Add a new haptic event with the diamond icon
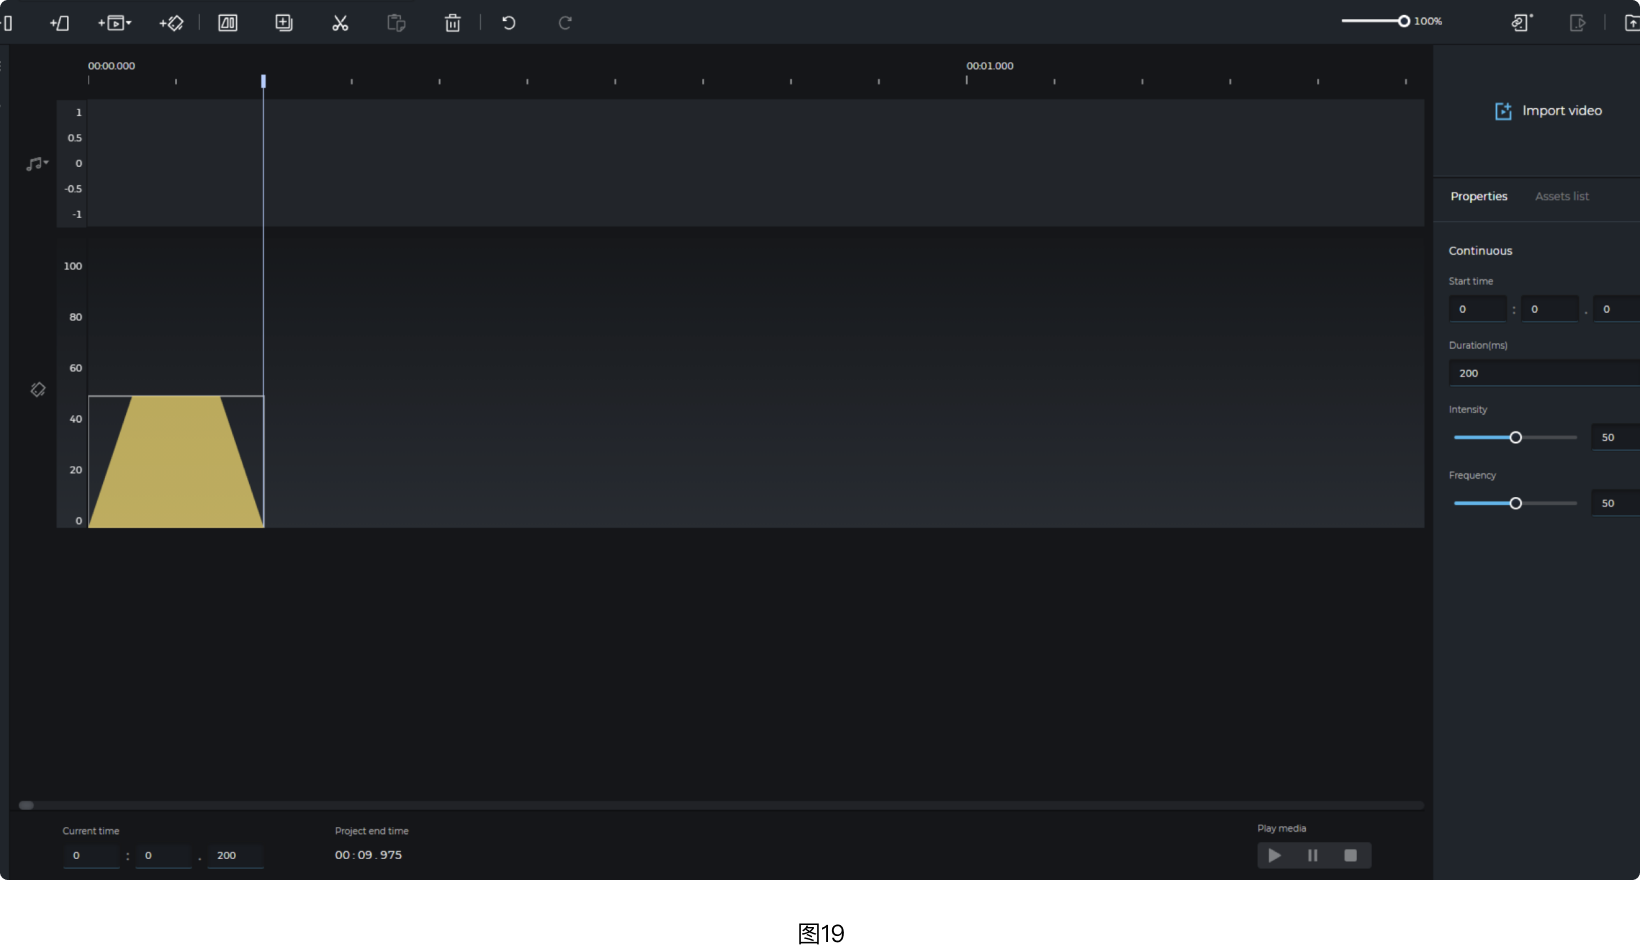 click(x=171, y=22)
